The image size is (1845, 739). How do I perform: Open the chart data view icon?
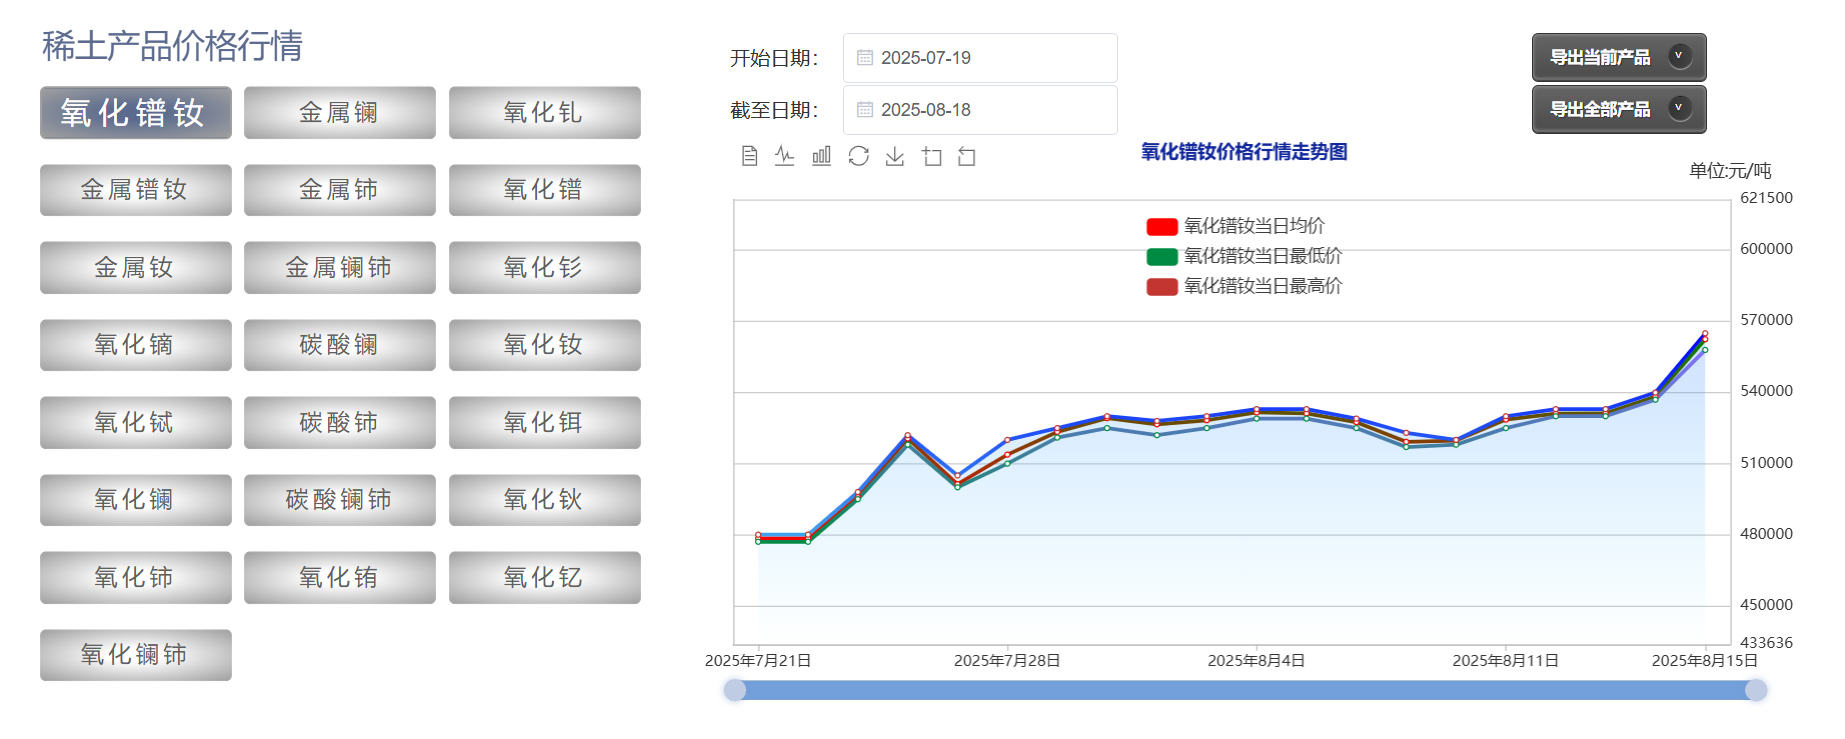tap(749, 156)
